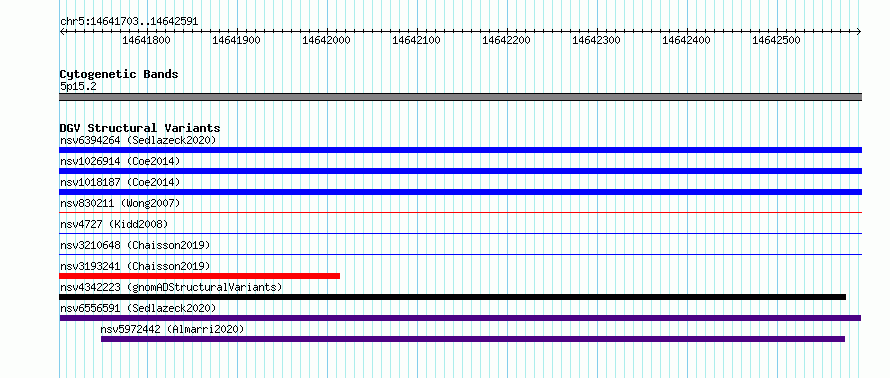Select the thin blue line of nsv4727

tap(460, 233)
